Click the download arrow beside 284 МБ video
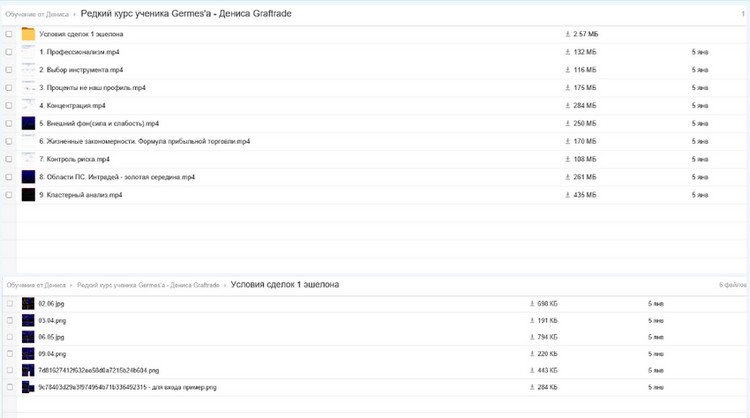 click(566, 105)
